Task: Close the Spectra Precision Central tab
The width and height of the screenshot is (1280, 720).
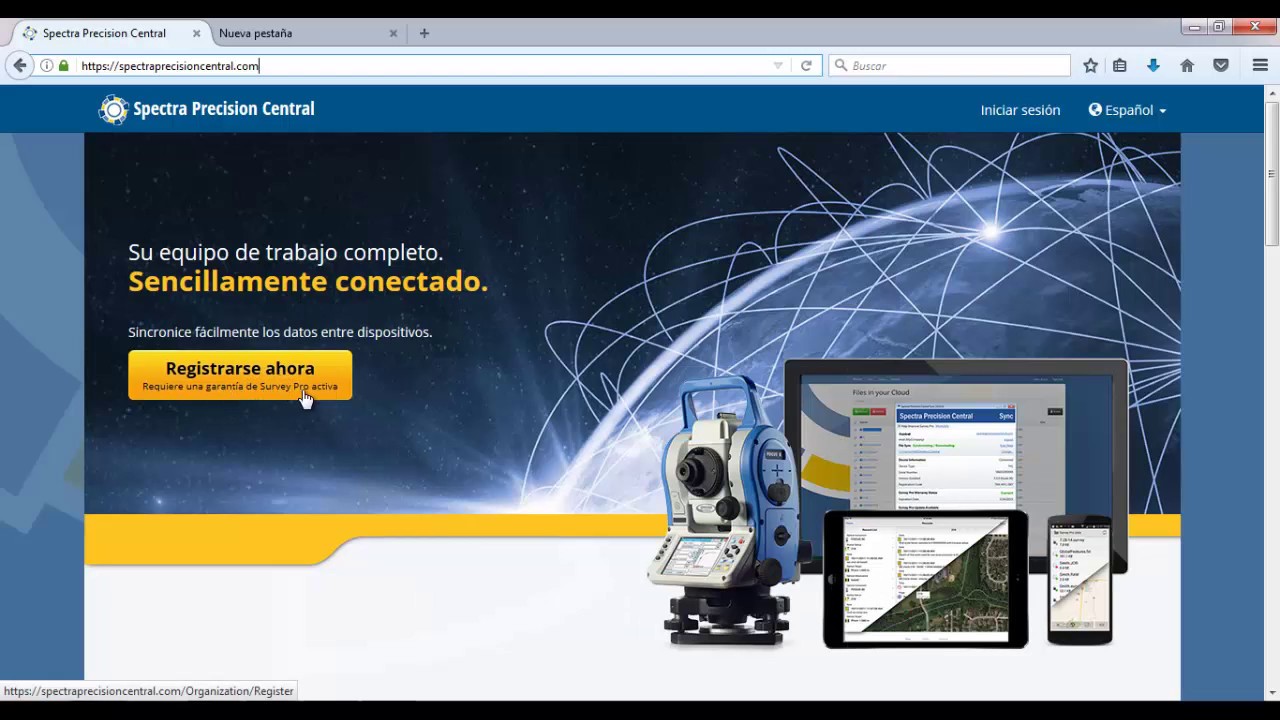Action: coord(196,33)
